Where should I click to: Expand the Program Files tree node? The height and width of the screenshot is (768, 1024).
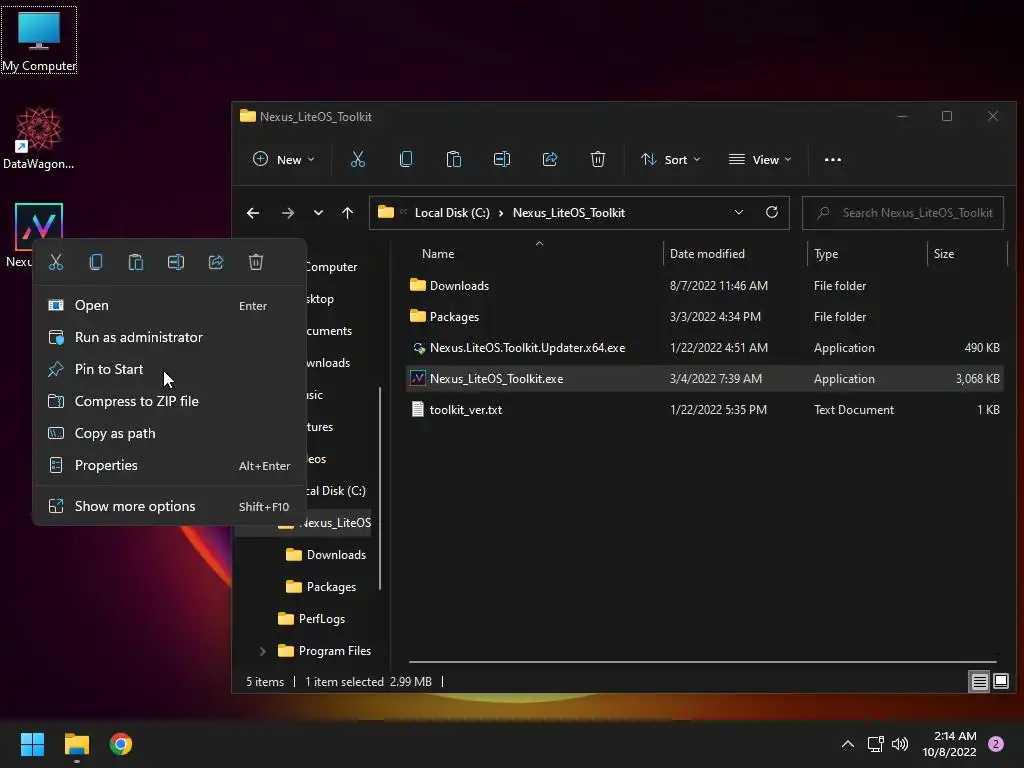pos(262,651)
